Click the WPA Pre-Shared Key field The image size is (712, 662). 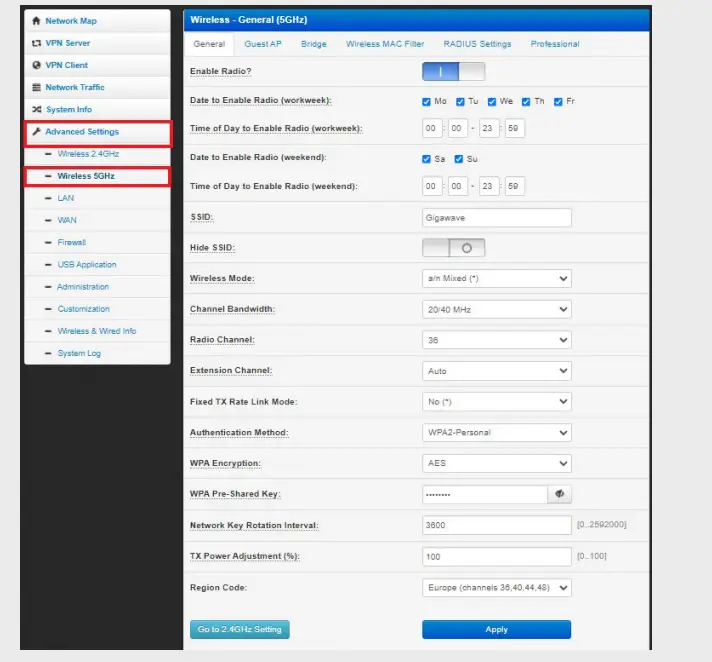[485, 494]
